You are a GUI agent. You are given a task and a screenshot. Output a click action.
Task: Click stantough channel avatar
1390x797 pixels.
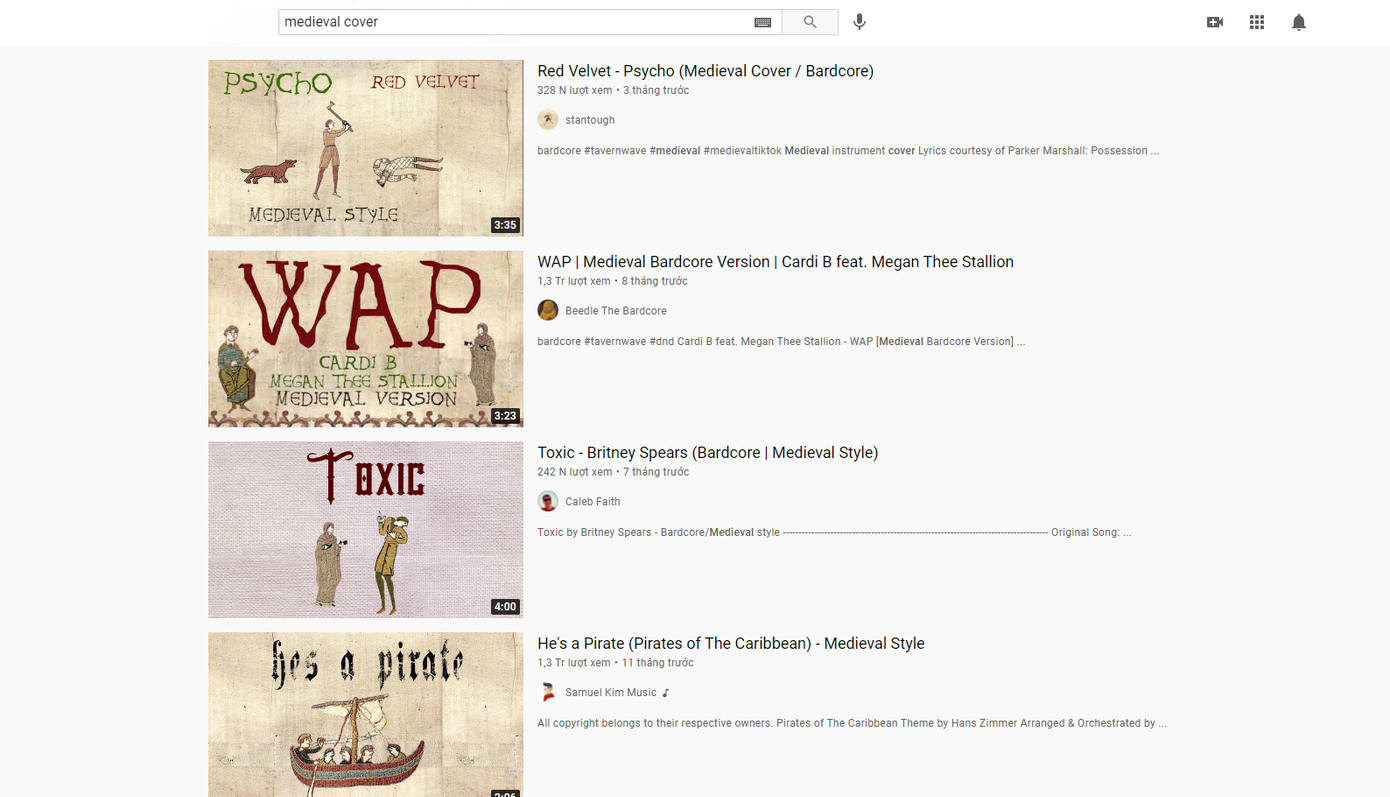(x=548, y=120)
